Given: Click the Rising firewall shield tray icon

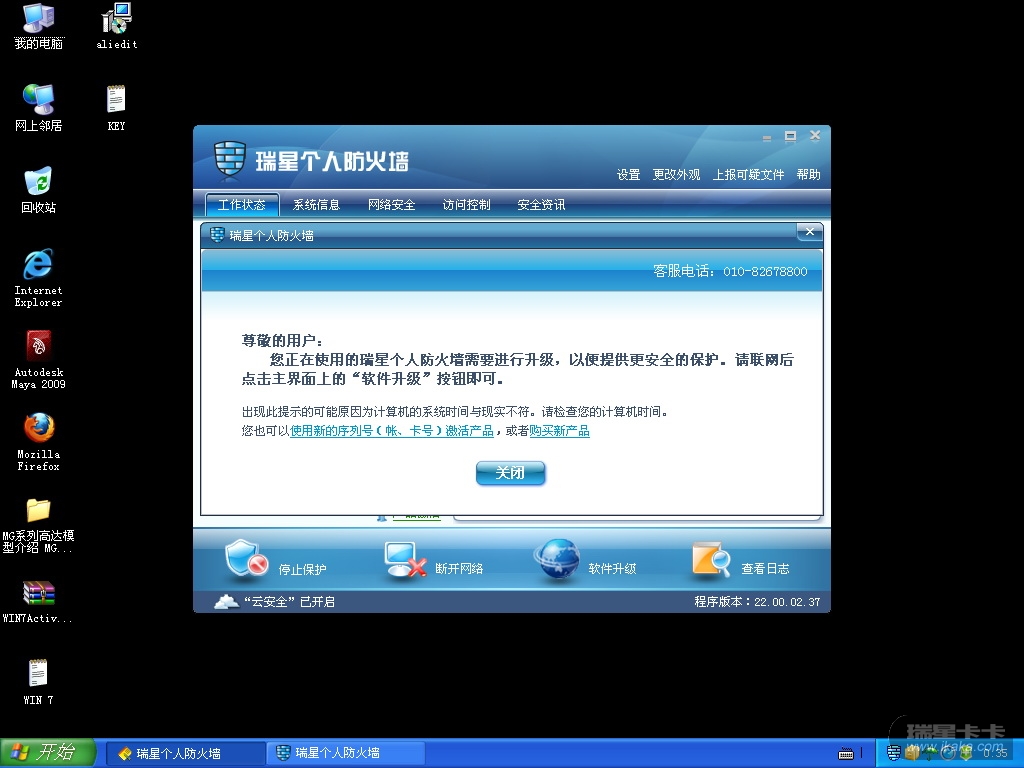Looking at the screenshot, I should (894, 753).
